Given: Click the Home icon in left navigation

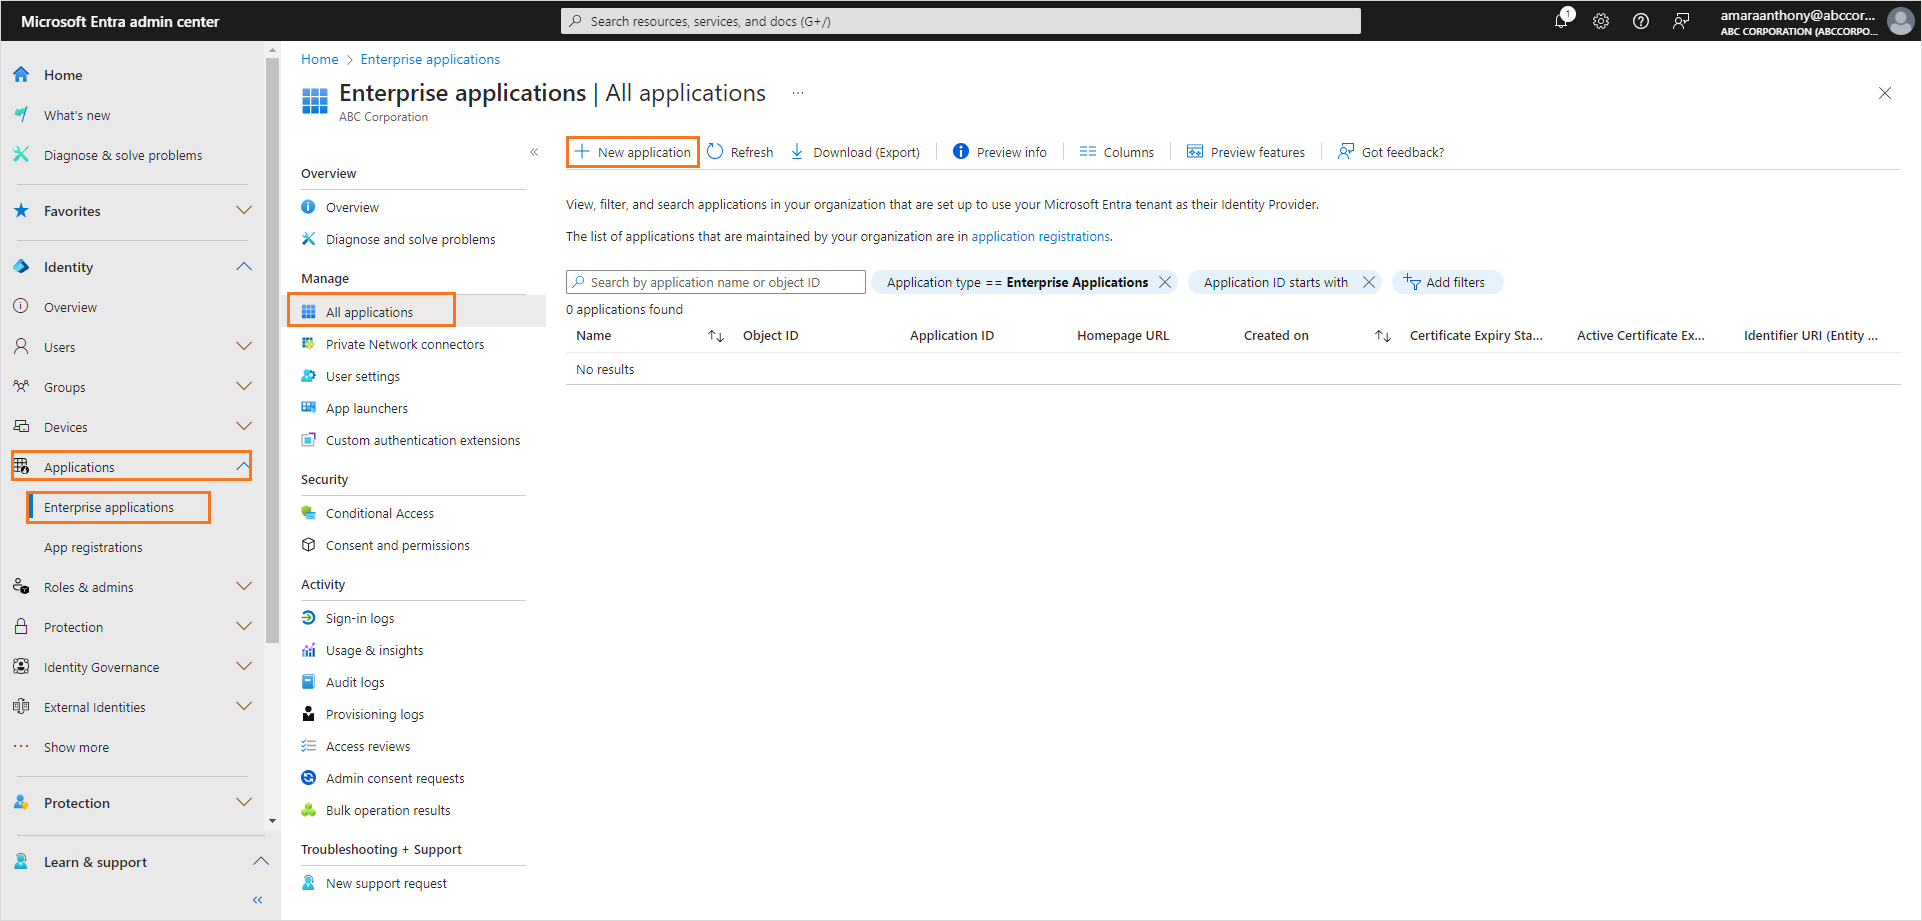Looking at the screenshot, I should coord(21,75).
